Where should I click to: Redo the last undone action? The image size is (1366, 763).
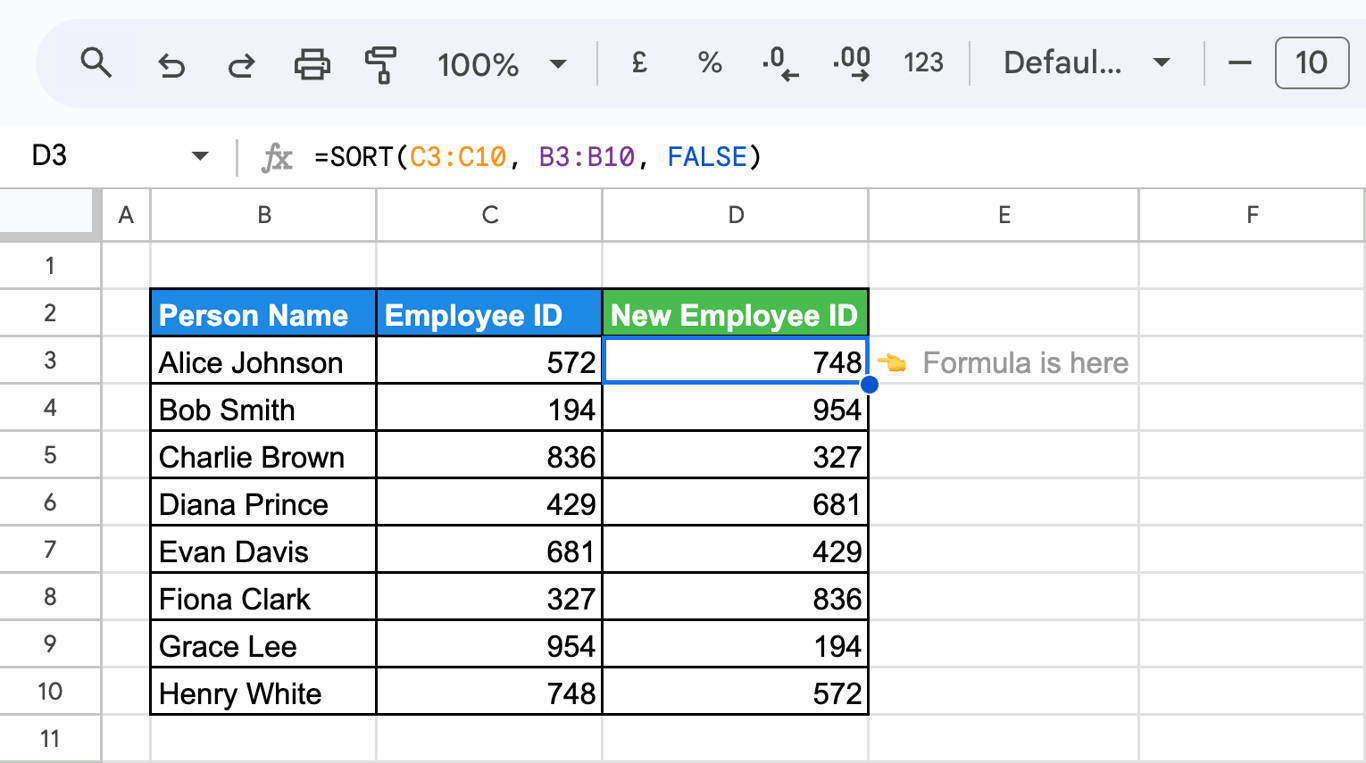coord(240,66)
